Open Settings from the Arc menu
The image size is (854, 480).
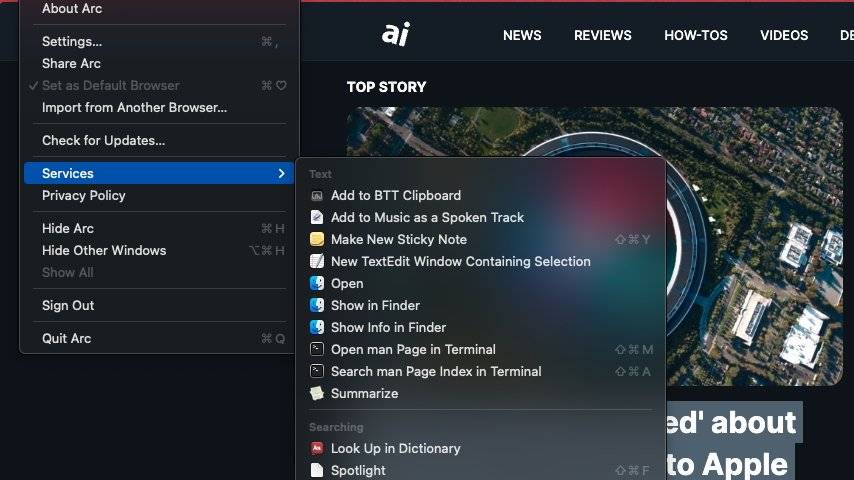tap(72, 42)
